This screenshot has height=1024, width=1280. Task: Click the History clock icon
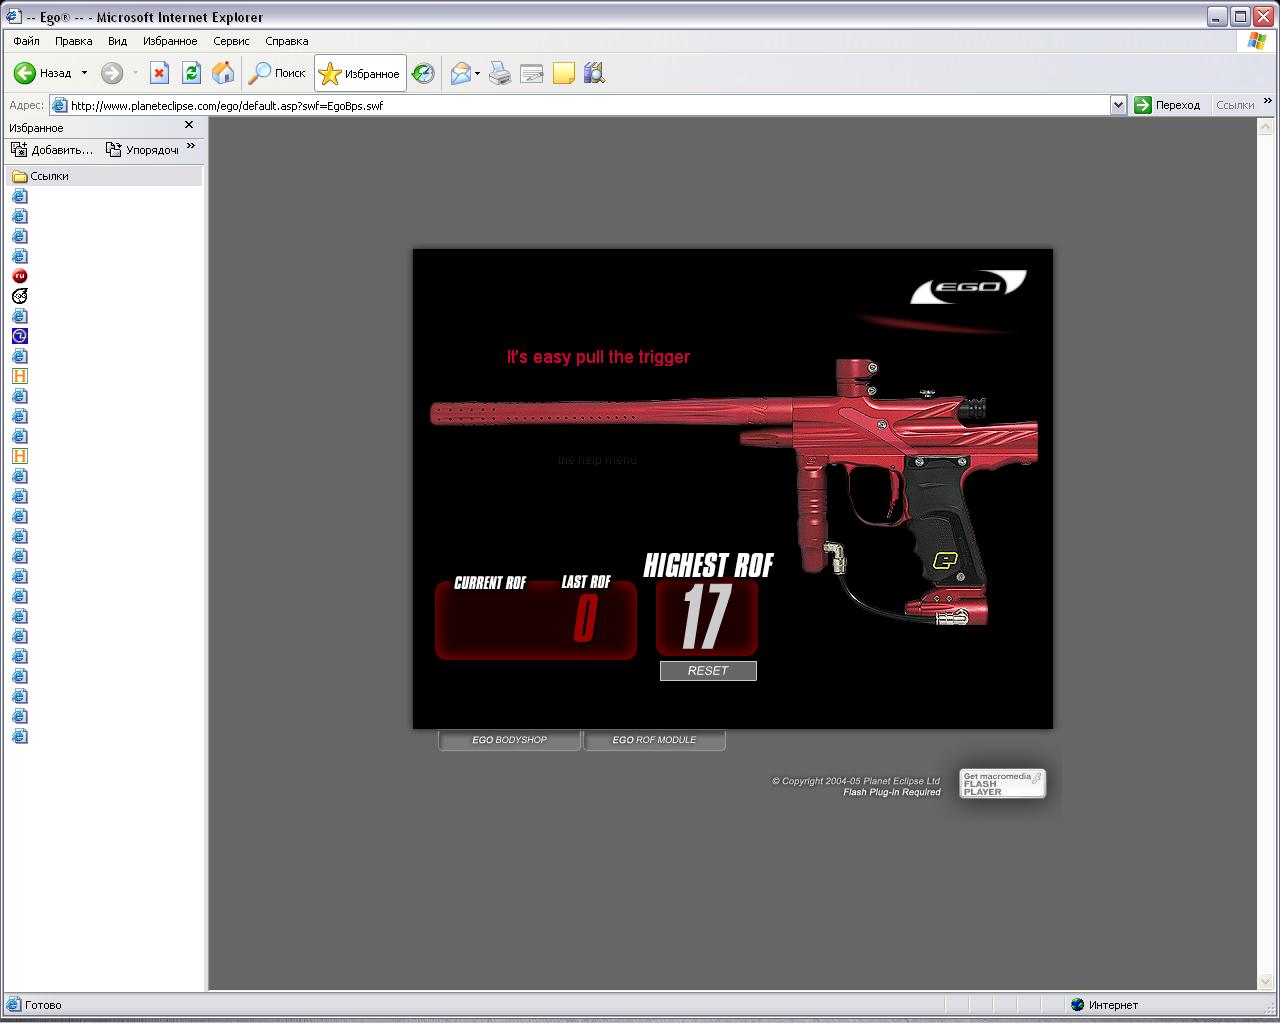pyautogui.click(x=423, y=73)
